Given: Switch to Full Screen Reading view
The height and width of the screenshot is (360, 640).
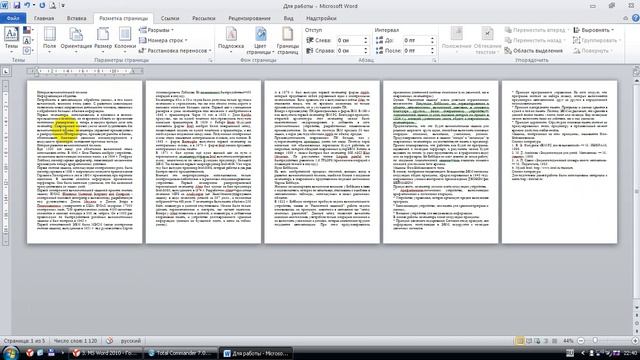Looking at the screenshot, I should tap(529, 340).
